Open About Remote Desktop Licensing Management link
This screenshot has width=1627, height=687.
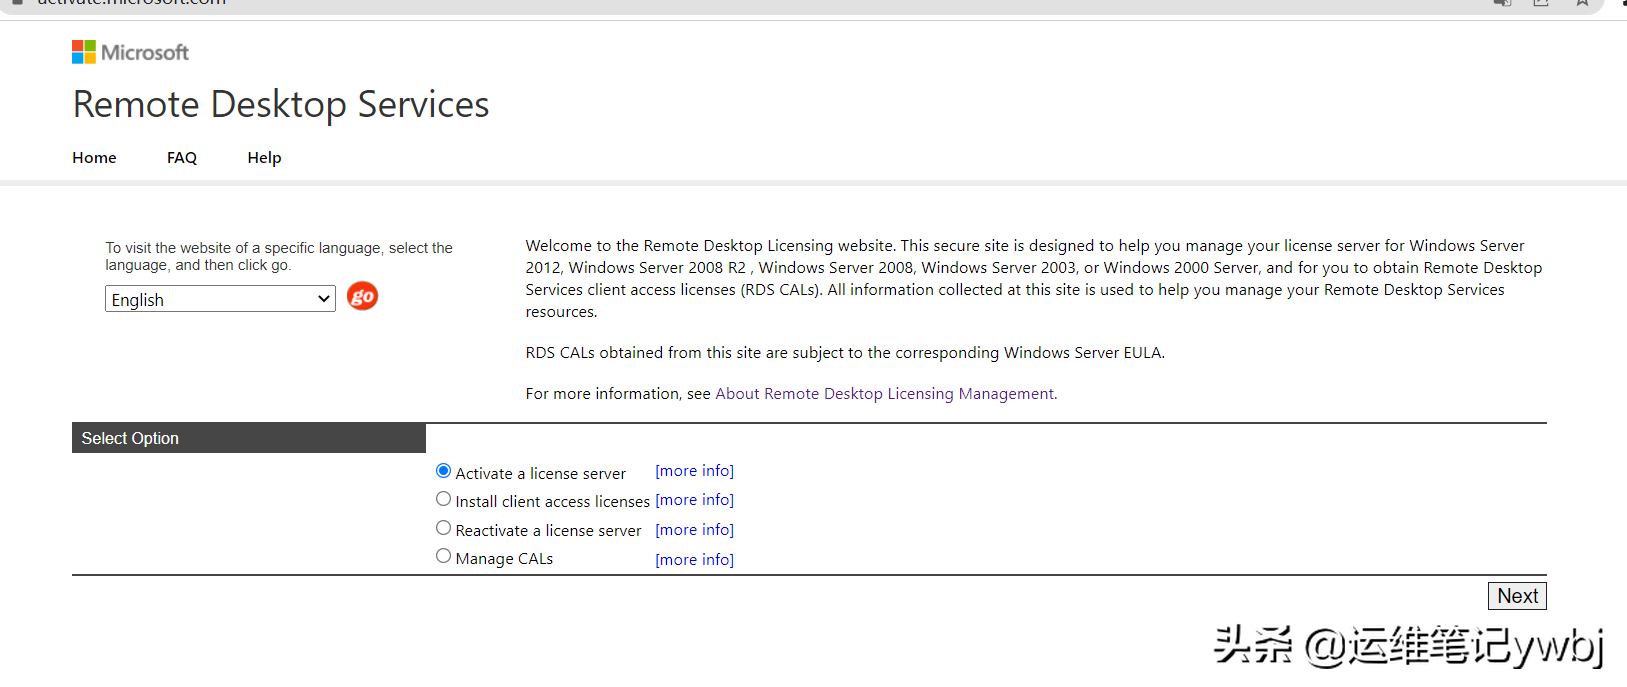[884, 394]
